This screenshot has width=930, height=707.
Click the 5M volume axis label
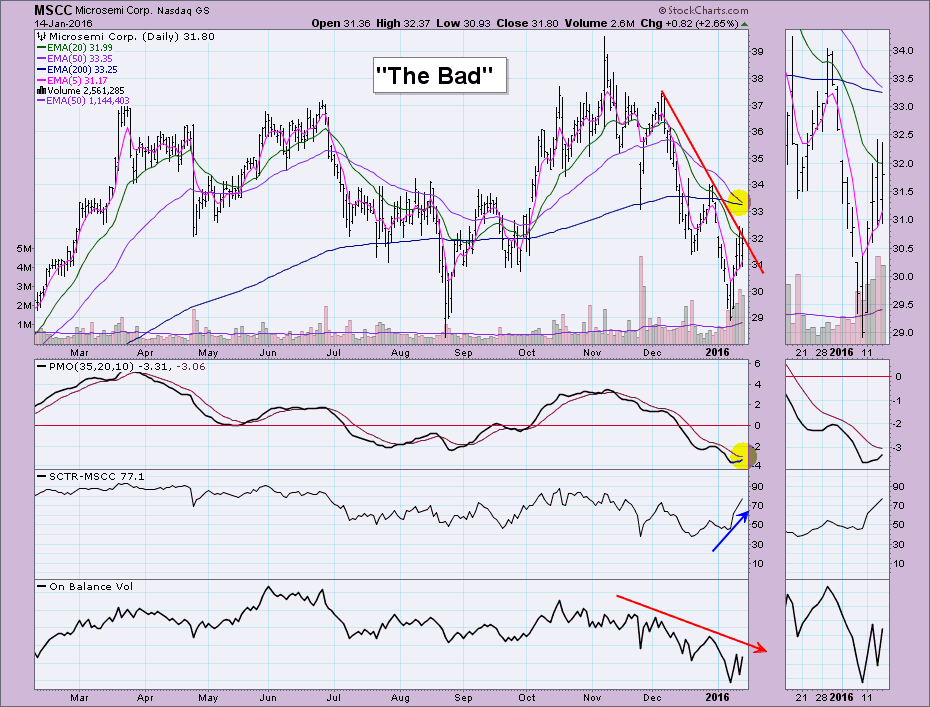coord(24,249)
